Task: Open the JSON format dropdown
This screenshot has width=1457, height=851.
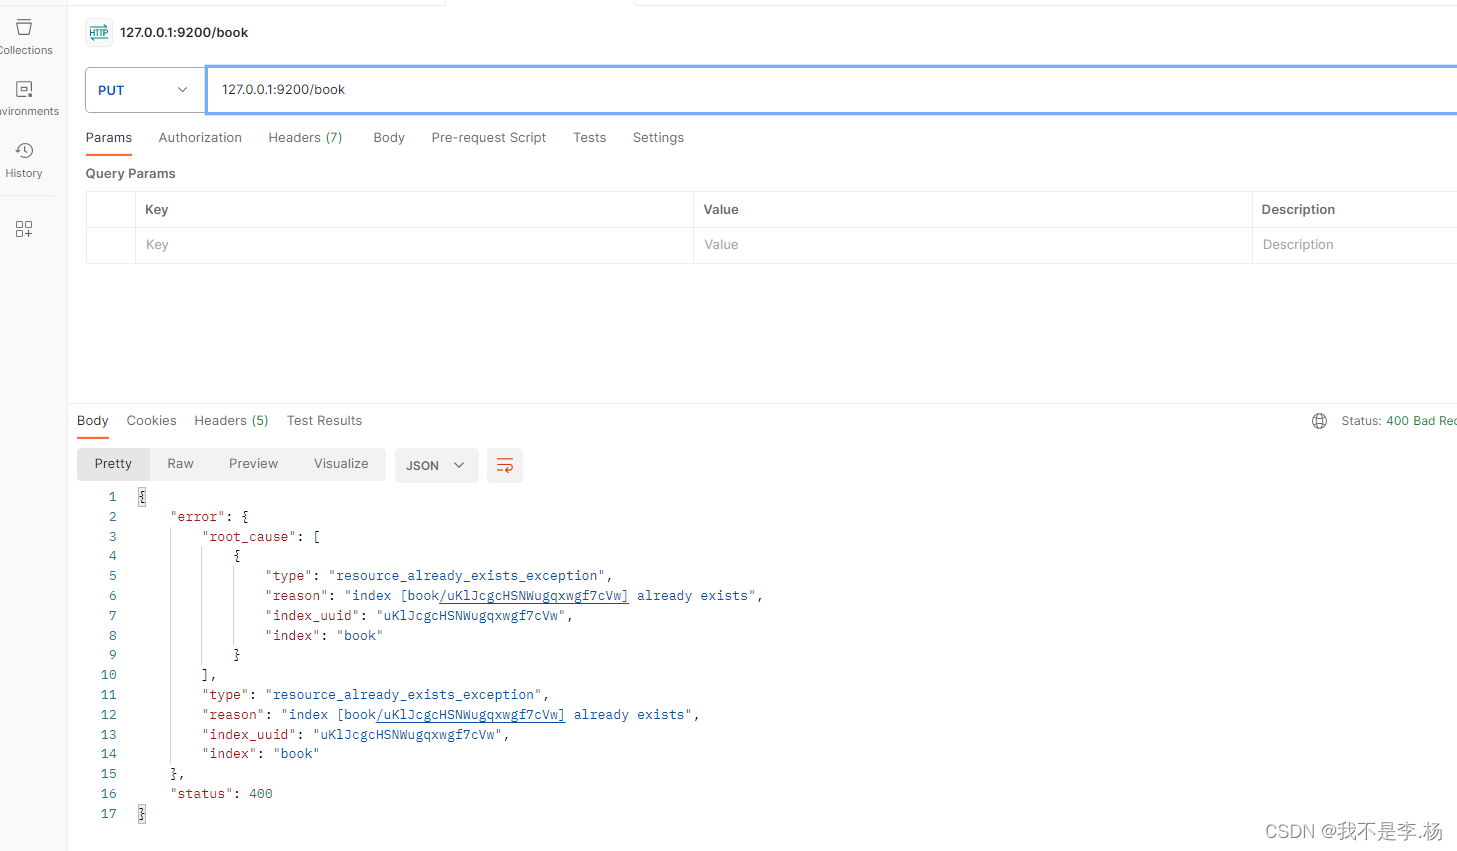Action: 436,465
